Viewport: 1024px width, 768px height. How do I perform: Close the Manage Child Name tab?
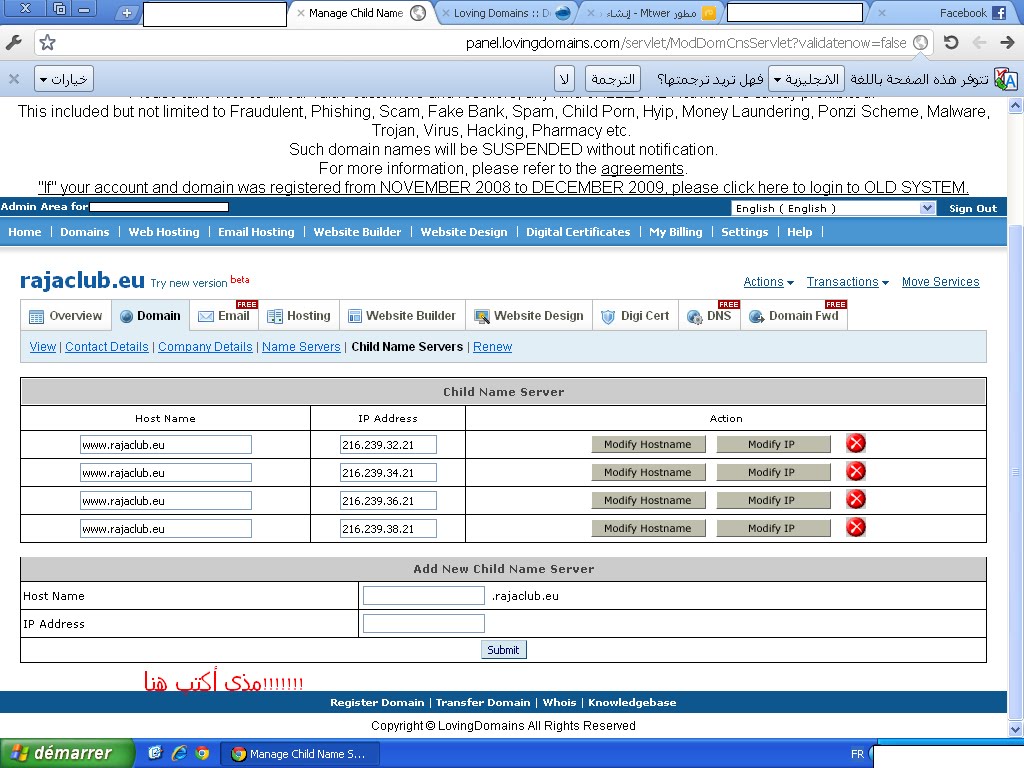(x=300, y=13)
